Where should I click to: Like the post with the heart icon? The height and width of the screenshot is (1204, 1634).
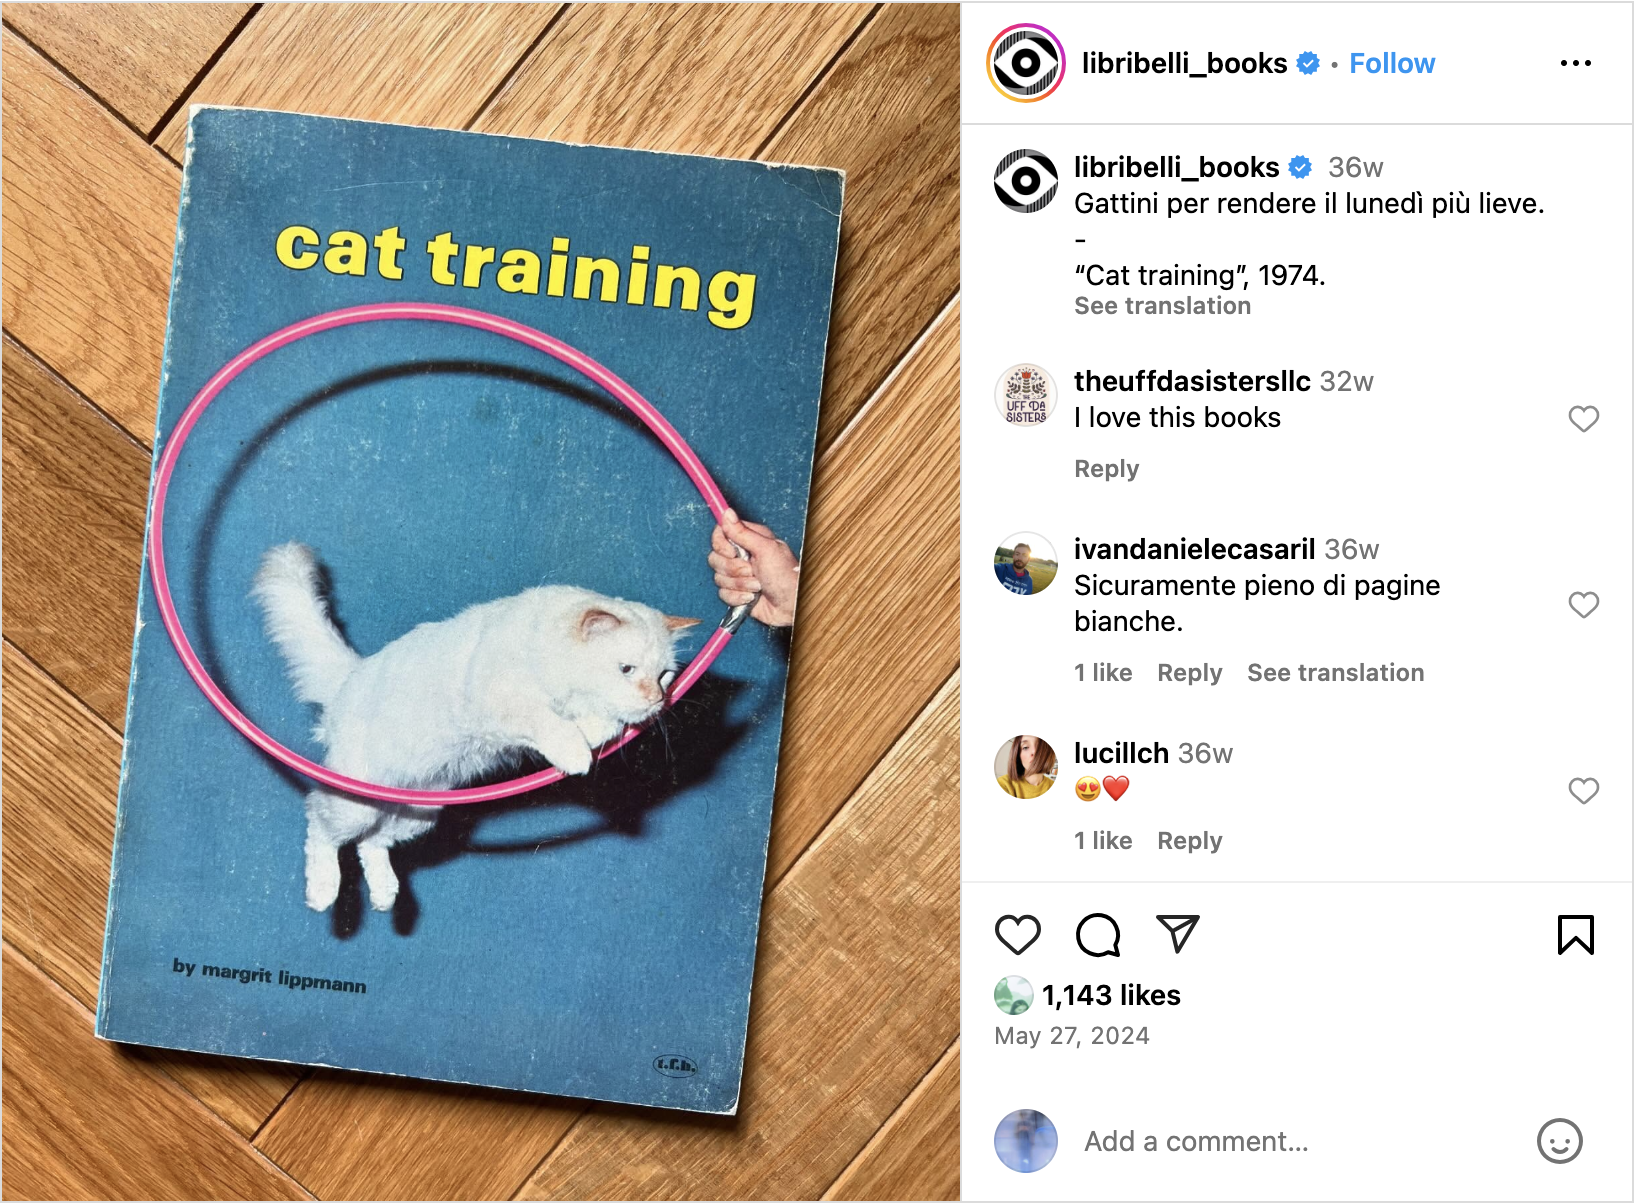tap(1018, 935)
